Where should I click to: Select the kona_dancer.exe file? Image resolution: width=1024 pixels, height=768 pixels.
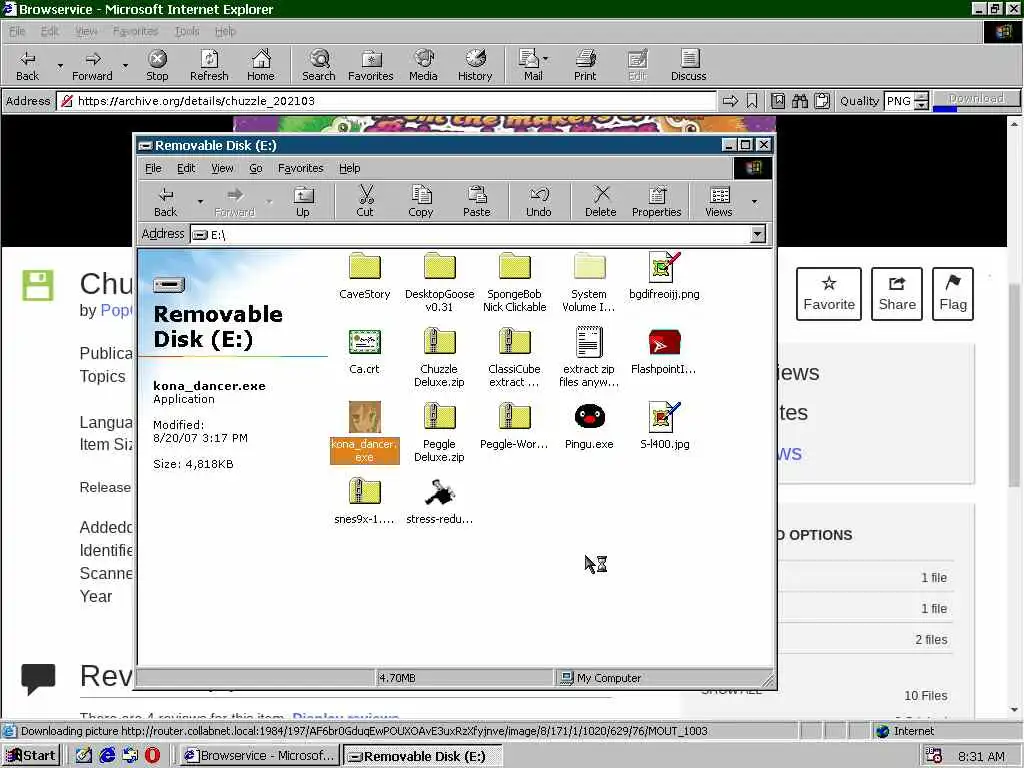tap(364, 432)
